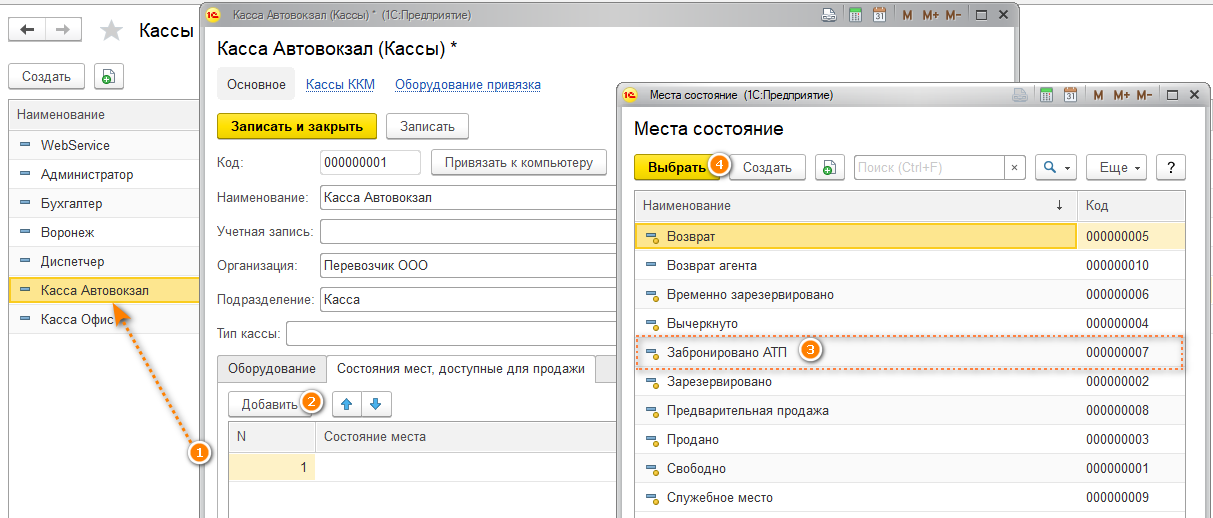Viewport: 1213px width, 518px height.
Task: Open Кассы ККМ link
Action: click(340, 85)
